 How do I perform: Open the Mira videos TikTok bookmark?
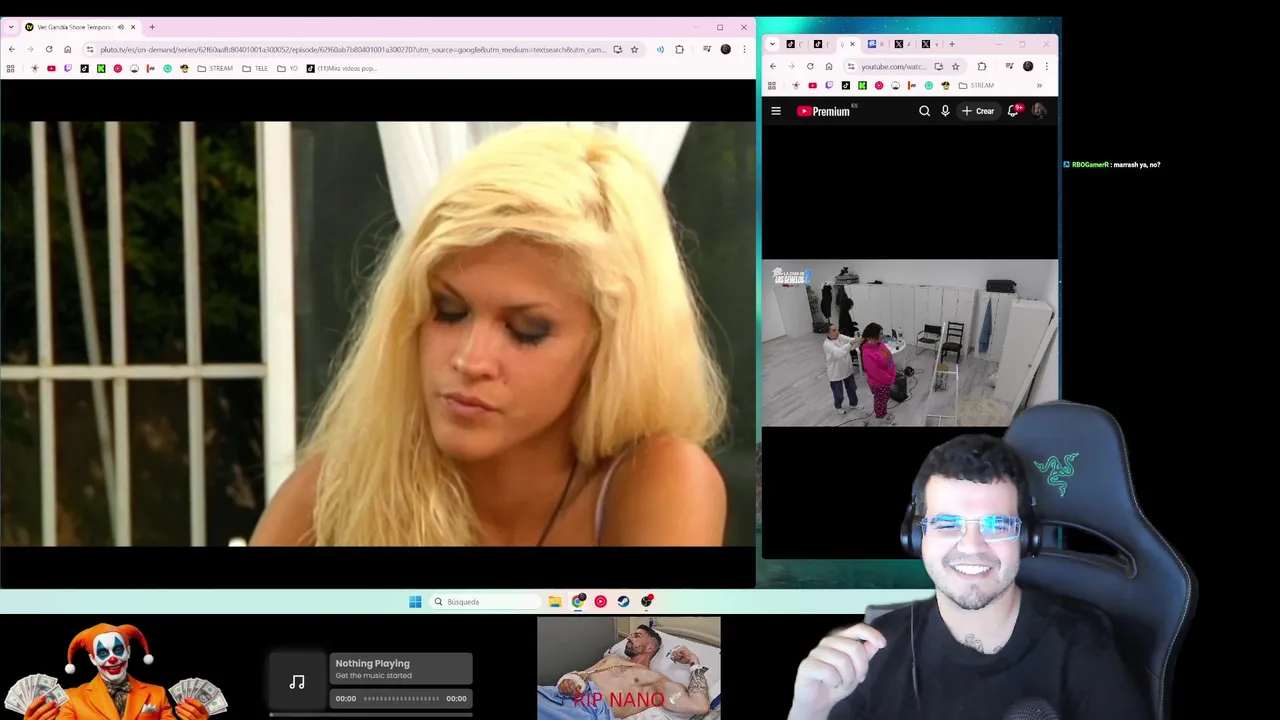(342, 68)
